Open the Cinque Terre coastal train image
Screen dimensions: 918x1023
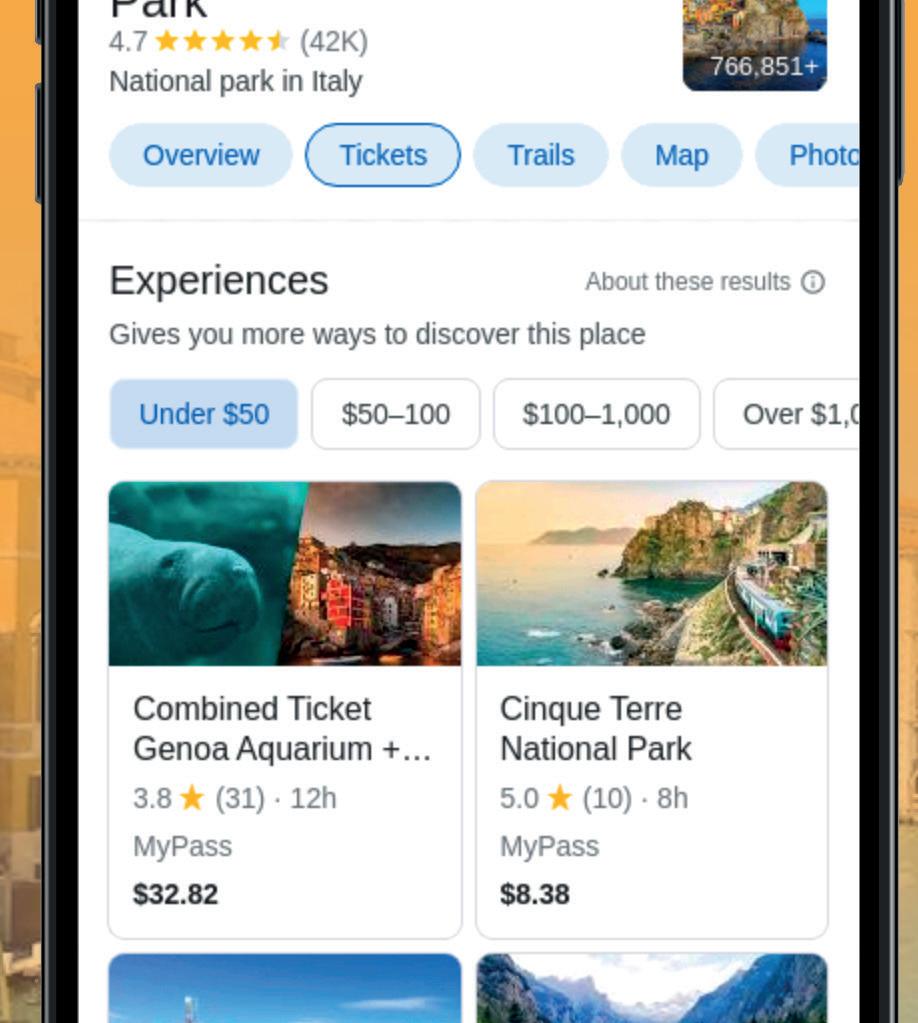652,574
